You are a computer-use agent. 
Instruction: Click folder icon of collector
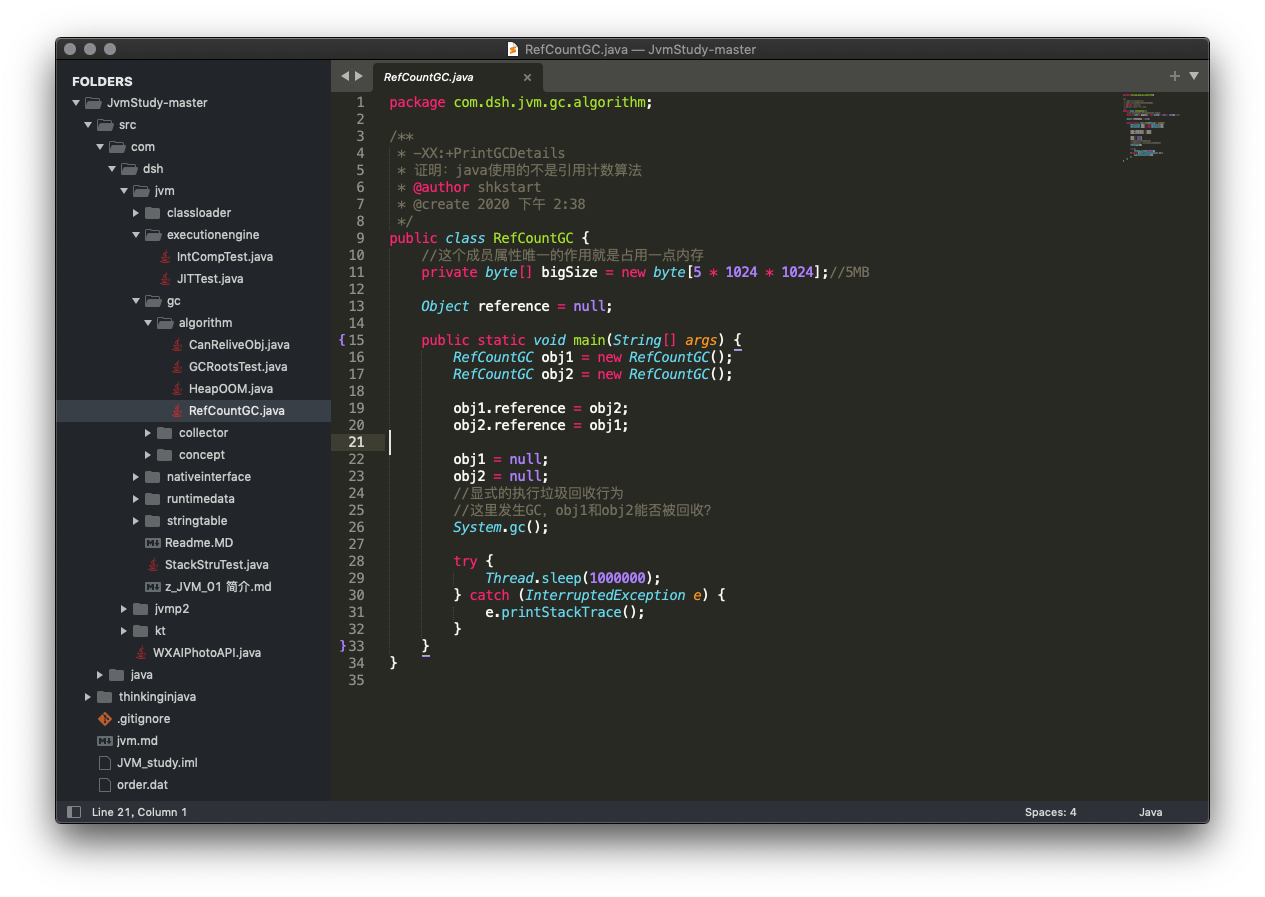tap(164, 433)
